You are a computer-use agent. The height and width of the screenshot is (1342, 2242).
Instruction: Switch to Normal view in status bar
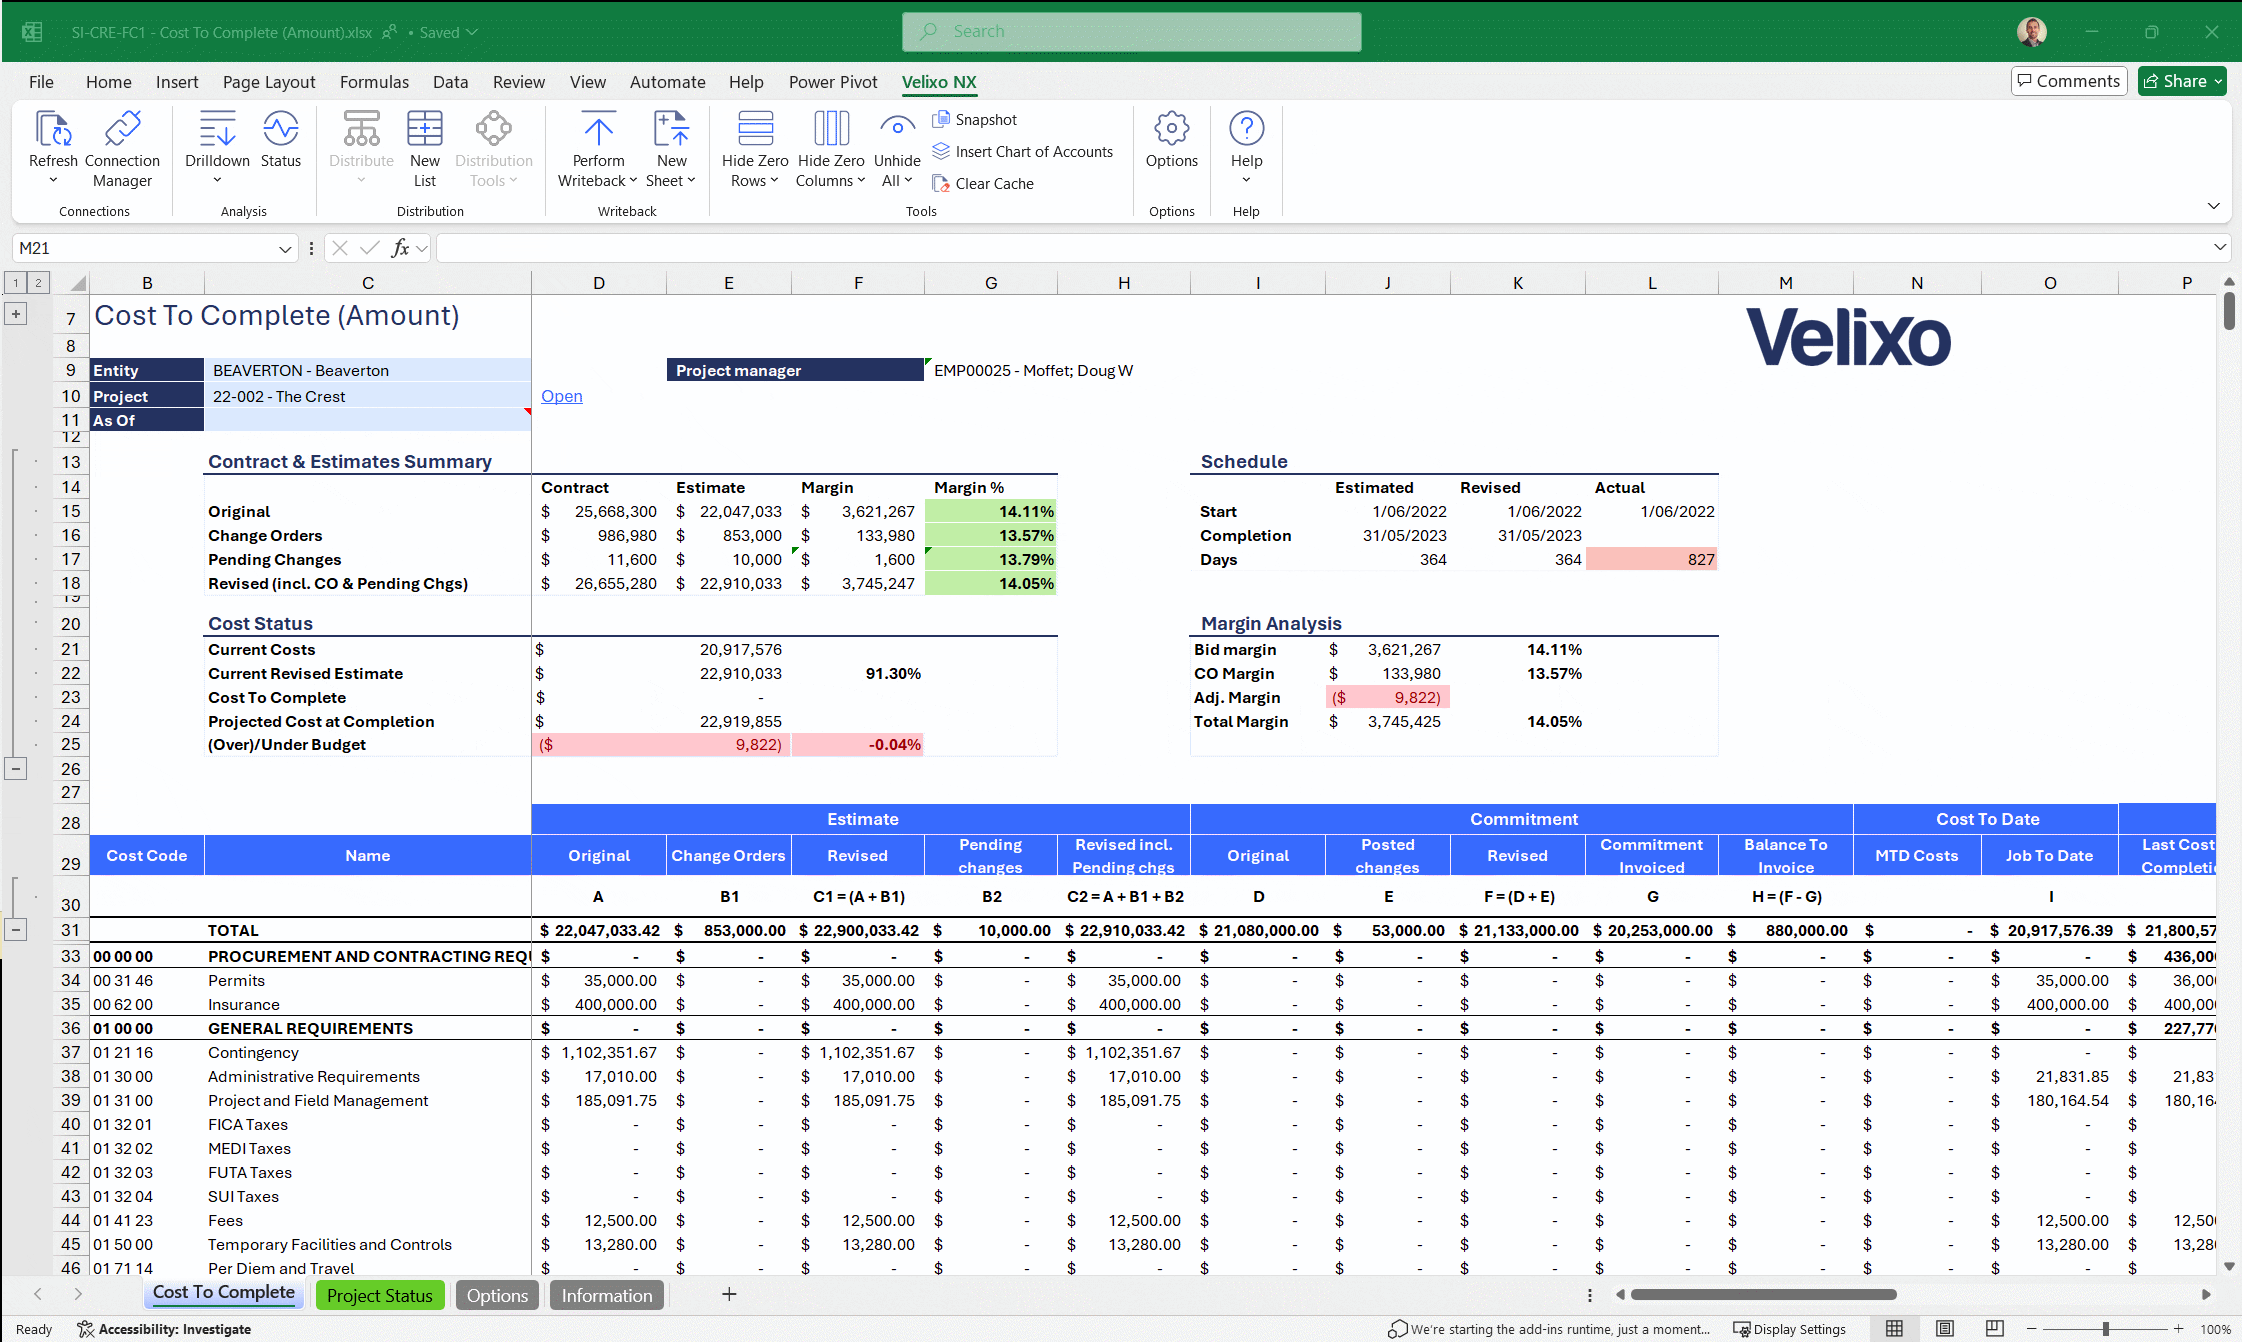tap(1894, 1329)
